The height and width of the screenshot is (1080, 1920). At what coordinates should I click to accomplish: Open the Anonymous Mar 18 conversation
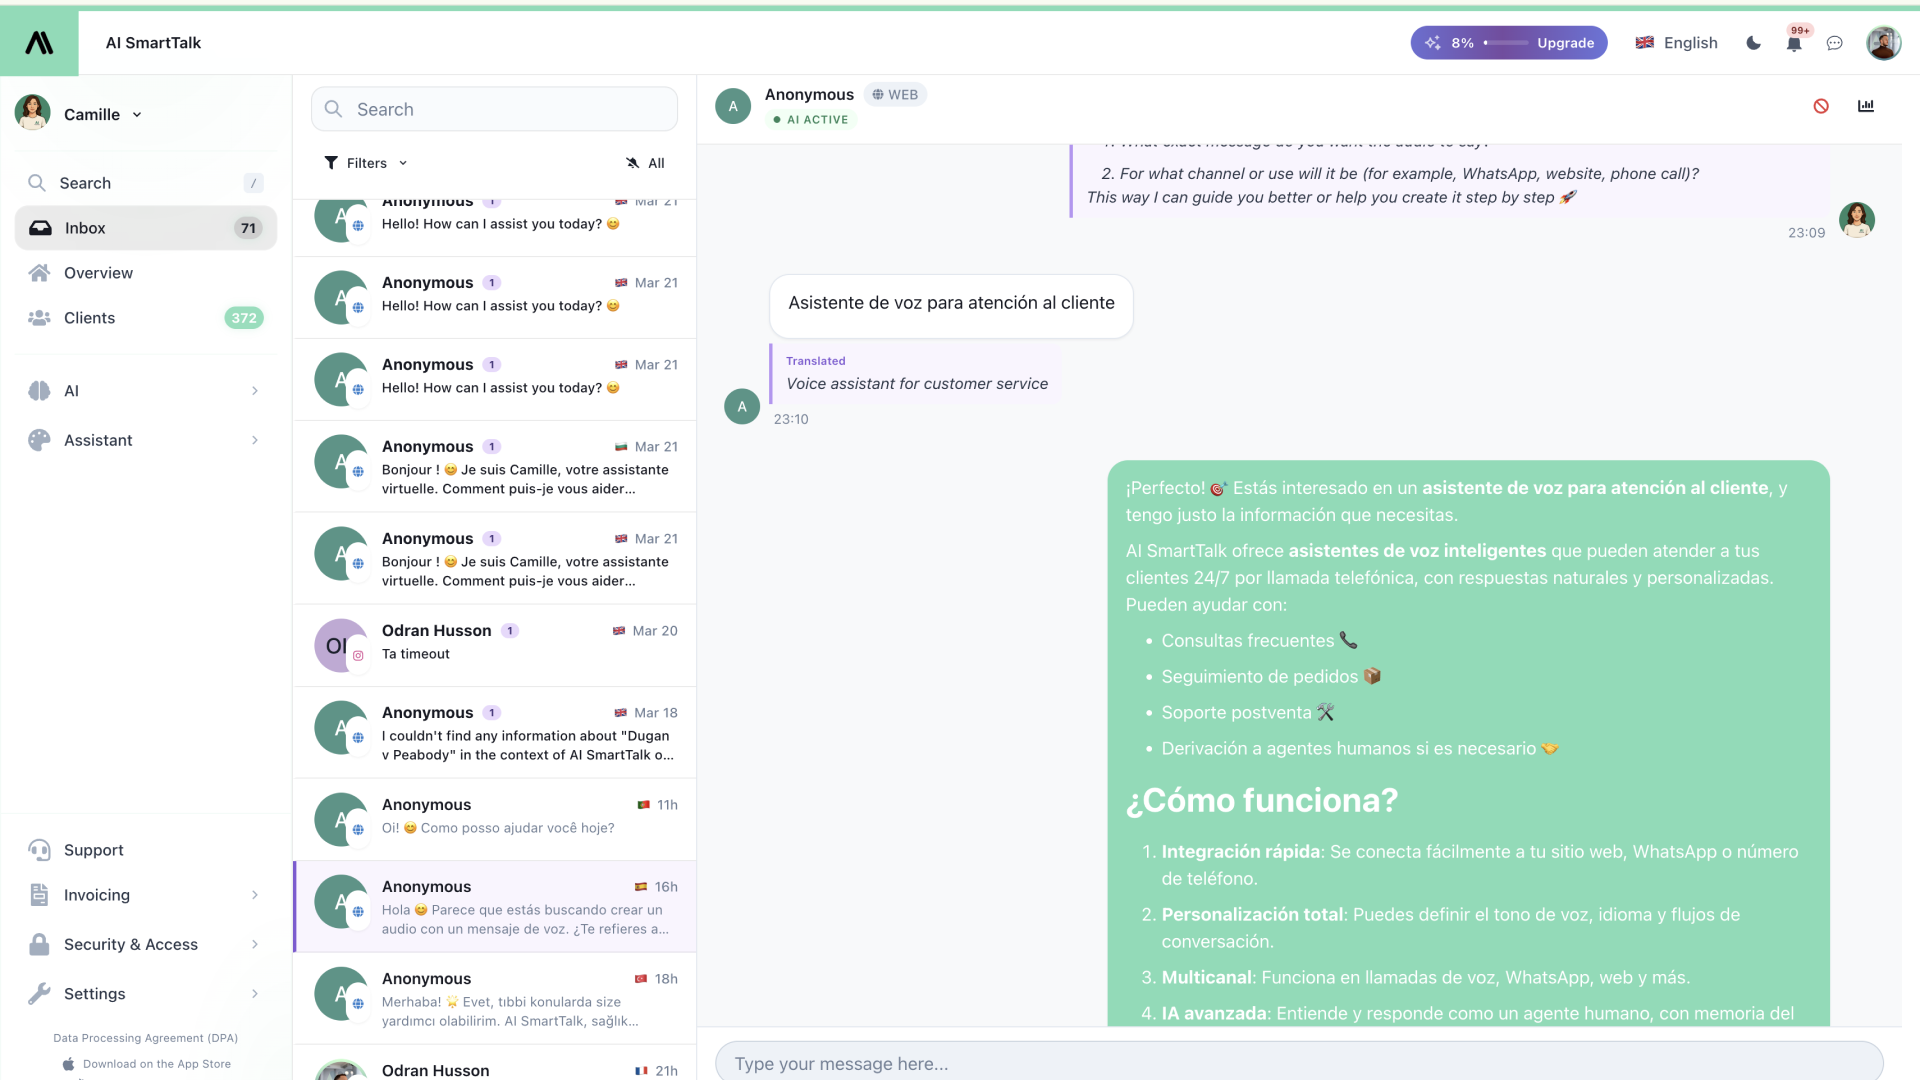click(x=495, y=733)
